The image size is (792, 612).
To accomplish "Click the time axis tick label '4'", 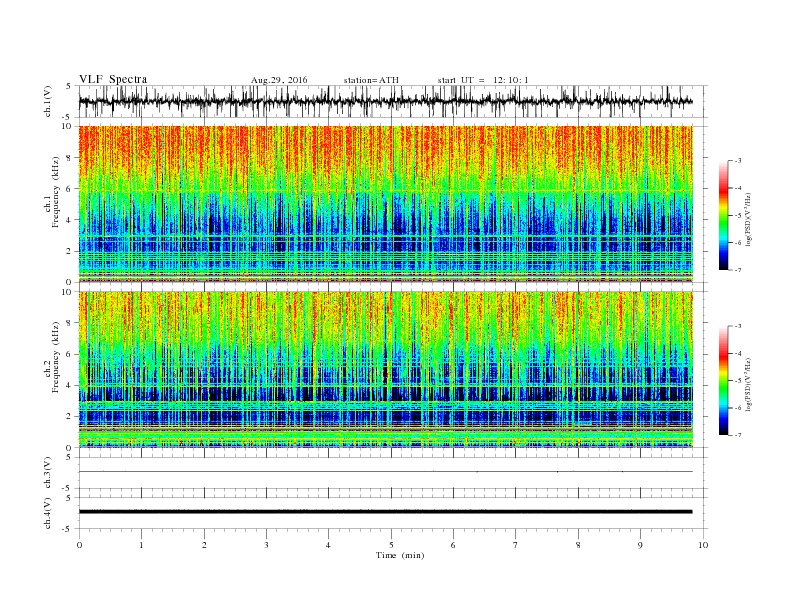I will tap(328, 545).
